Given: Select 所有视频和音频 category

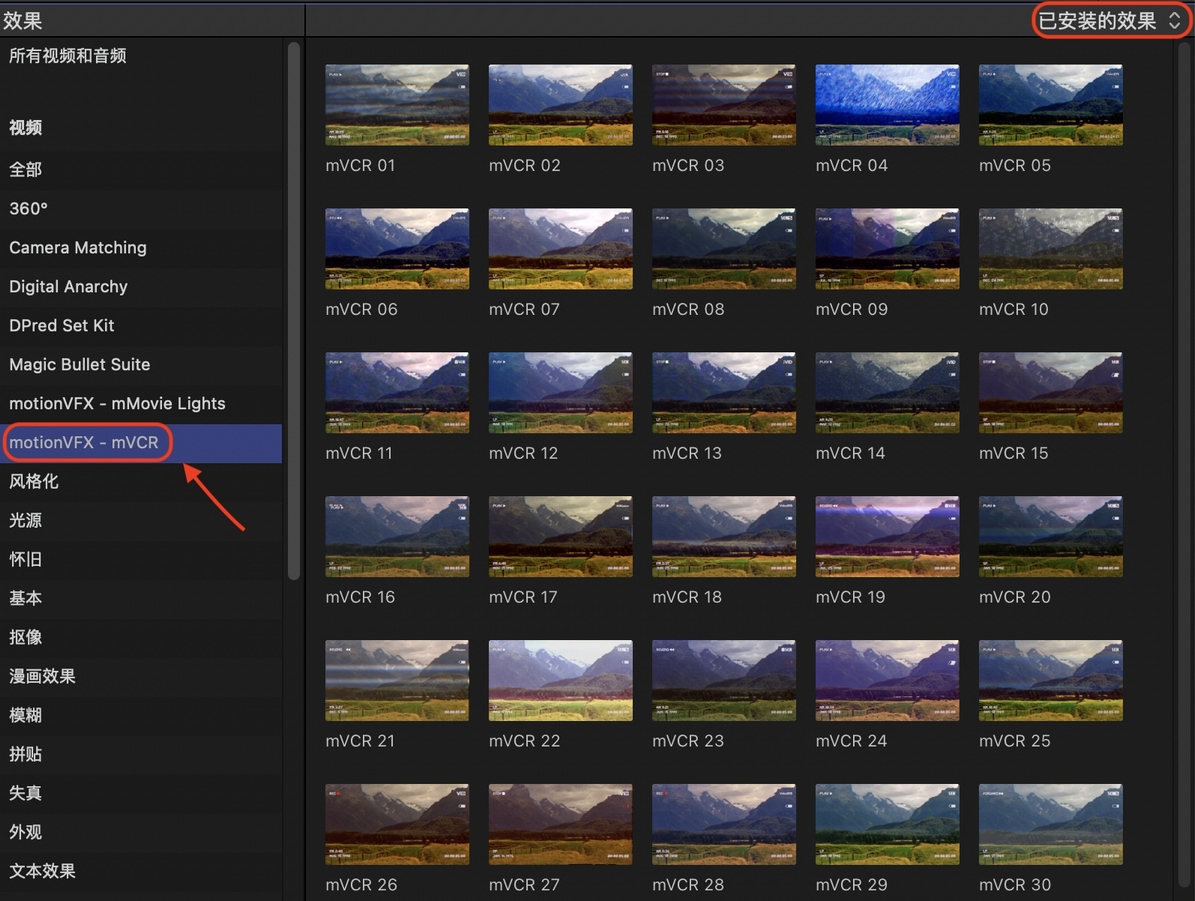Looking at the screenshot, I should coord(68,56).
